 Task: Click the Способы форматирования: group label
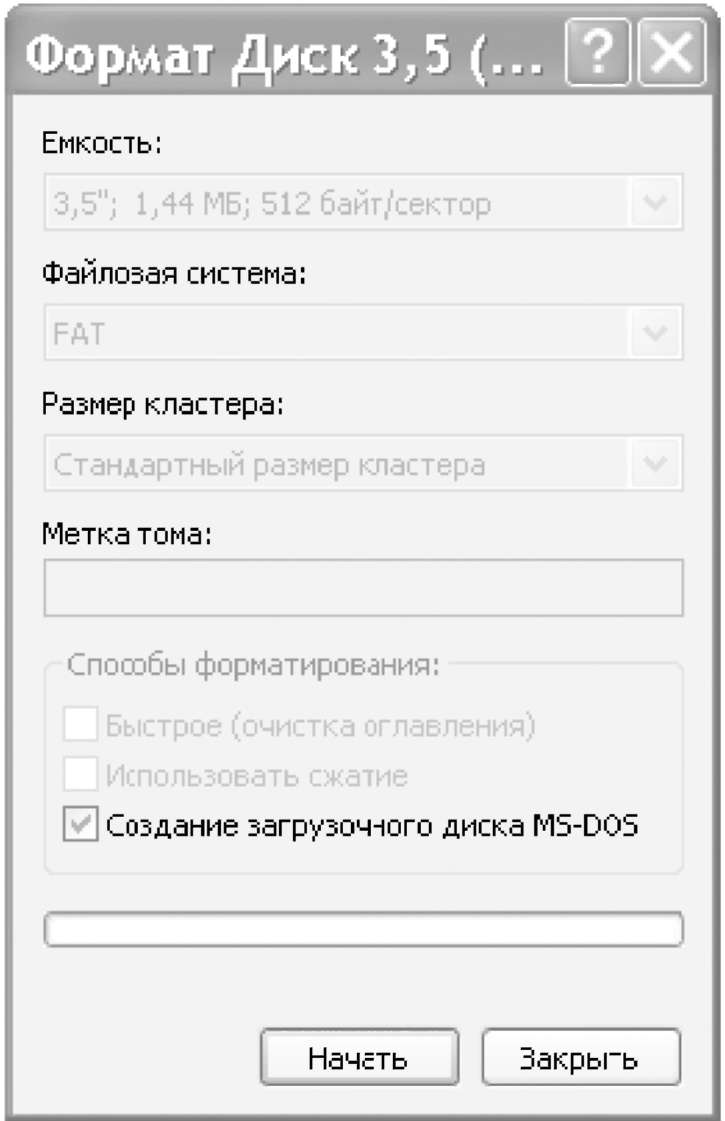pyautogui.click(x=254, y=666)
